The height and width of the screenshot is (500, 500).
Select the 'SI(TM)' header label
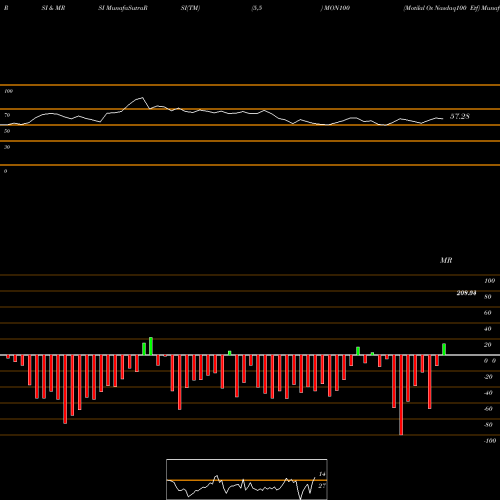pyautogui.click(x=190, y=8)
